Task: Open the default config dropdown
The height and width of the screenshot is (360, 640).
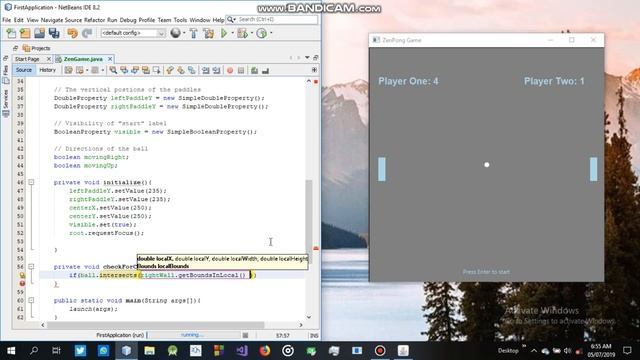Action: click(x=133, y=33)
